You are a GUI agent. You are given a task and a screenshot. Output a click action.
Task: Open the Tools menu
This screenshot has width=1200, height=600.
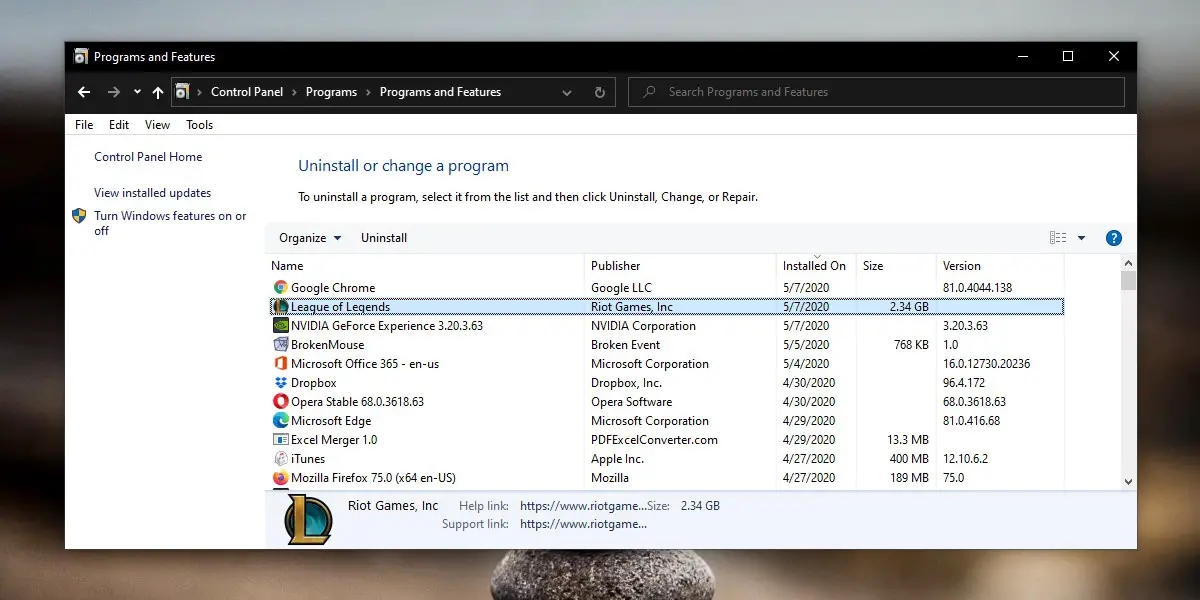click(200, 125)
